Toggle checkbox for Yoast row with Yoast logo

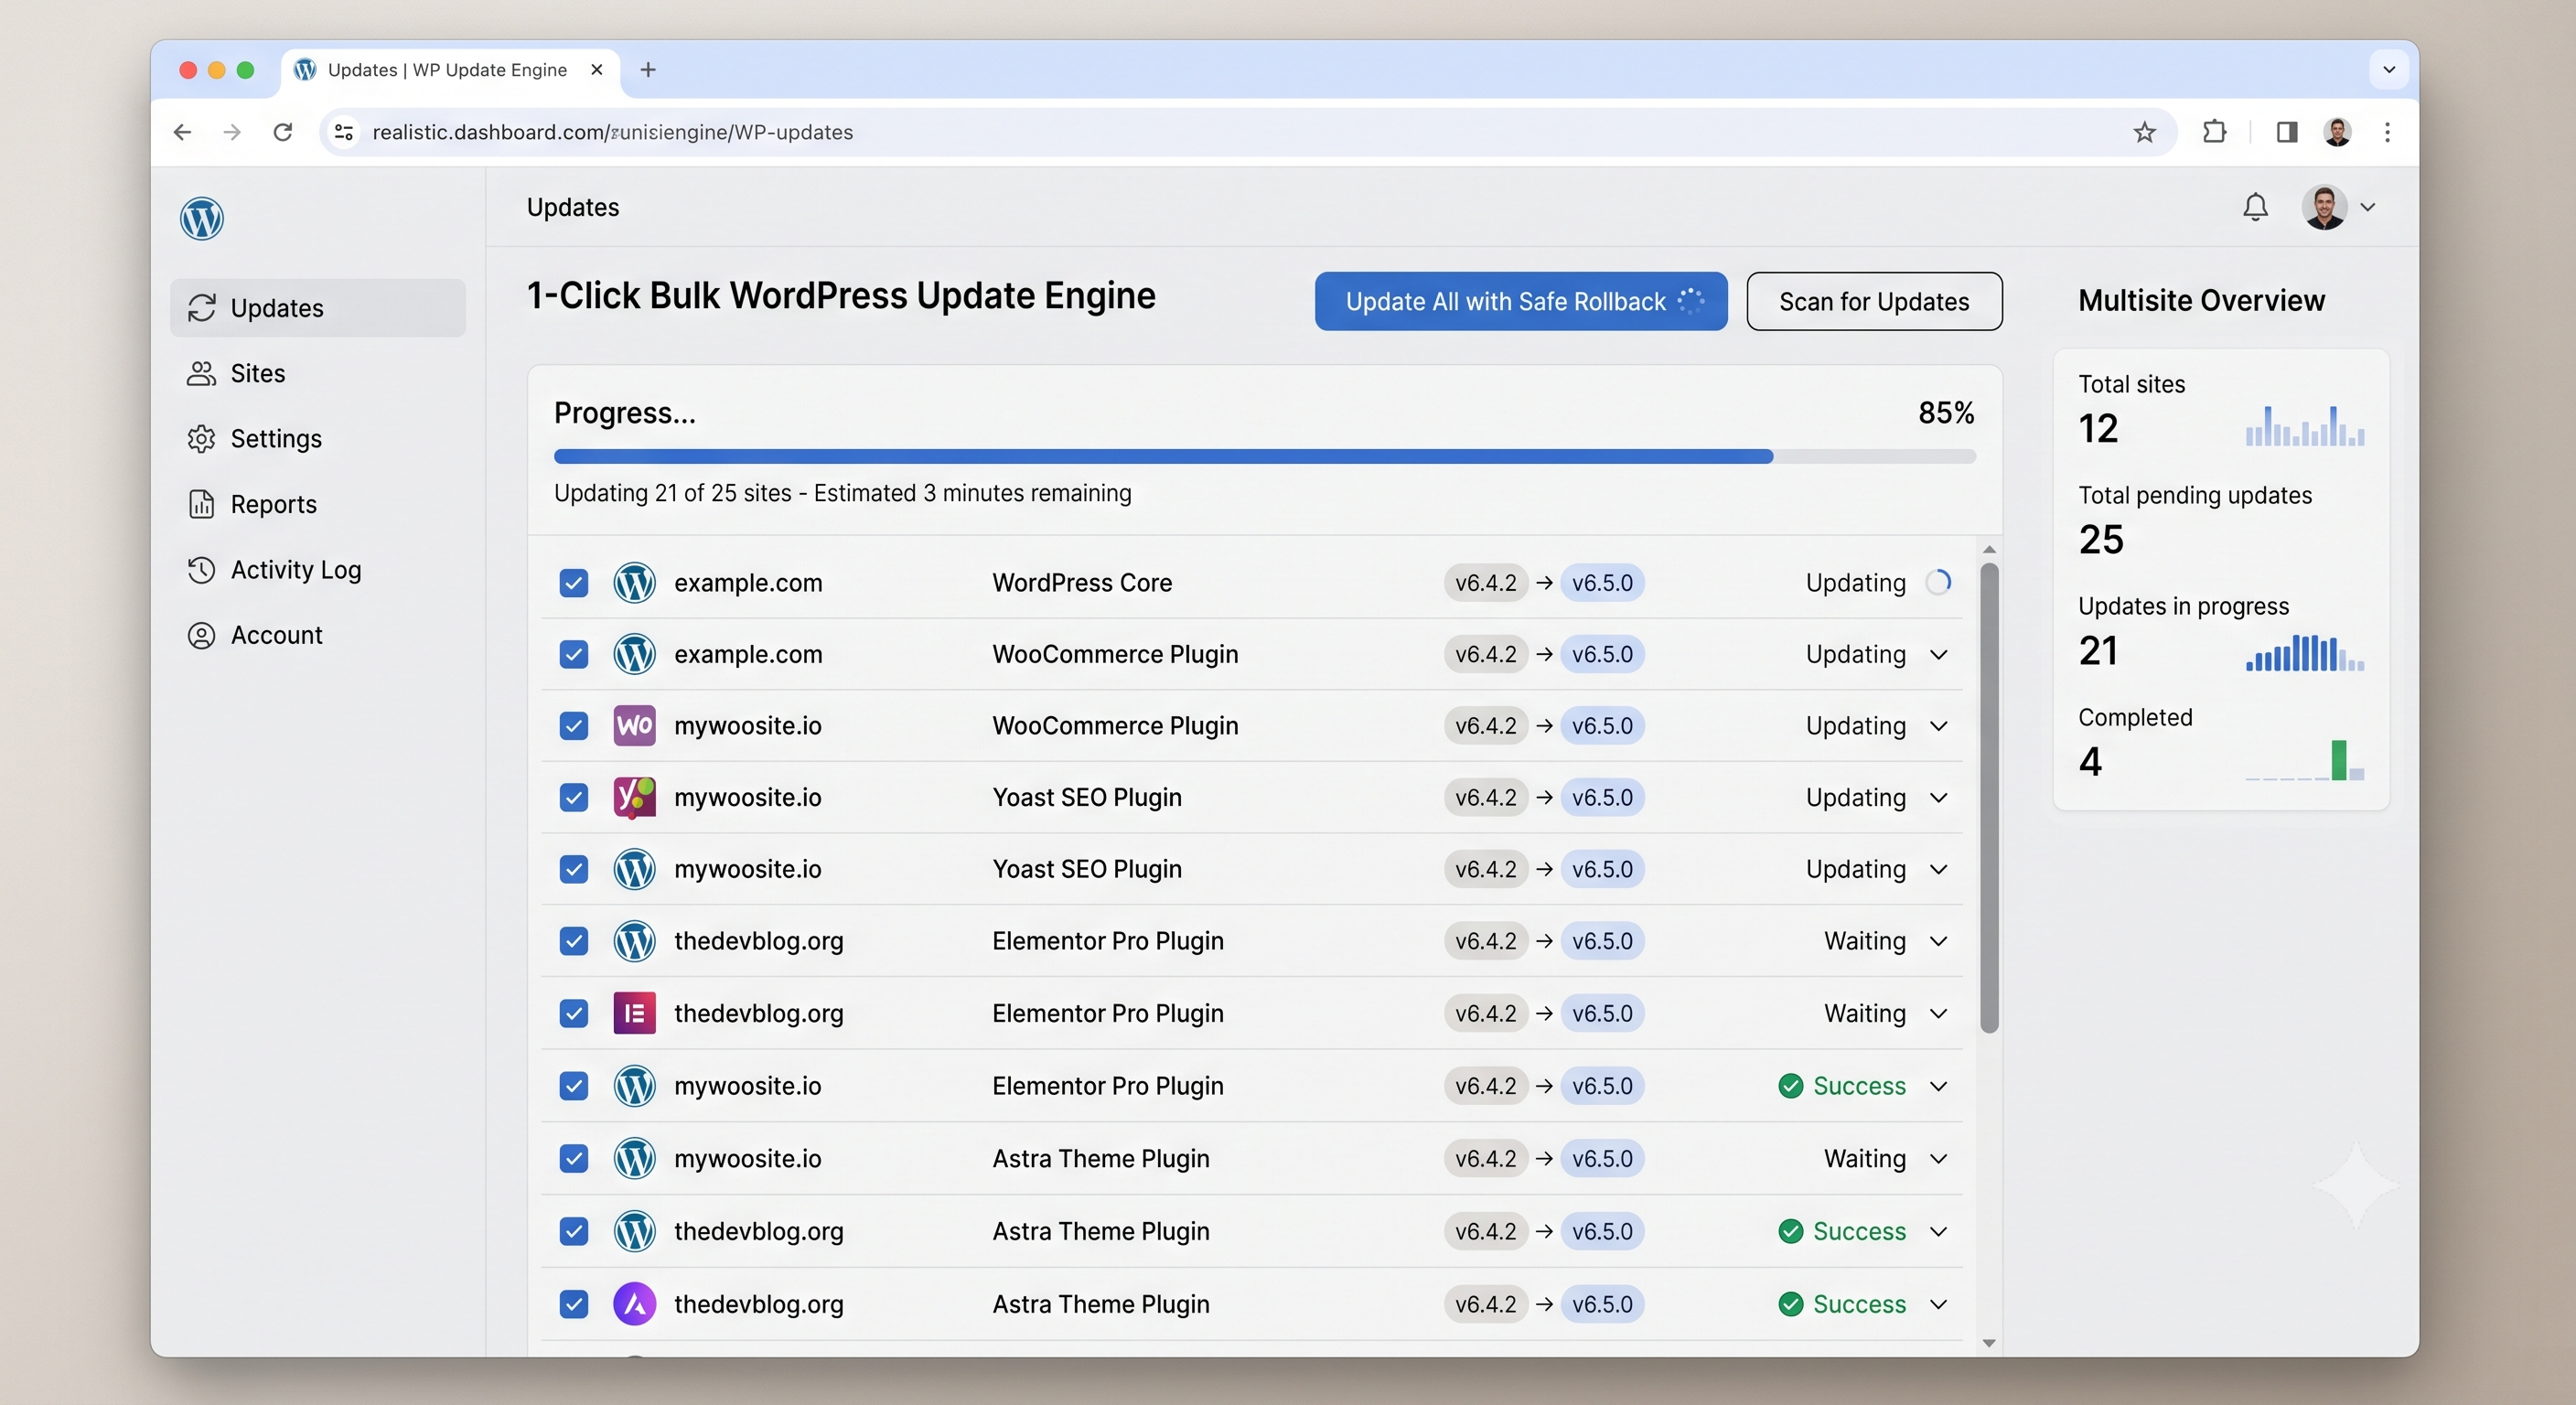[x=573, y=797]
